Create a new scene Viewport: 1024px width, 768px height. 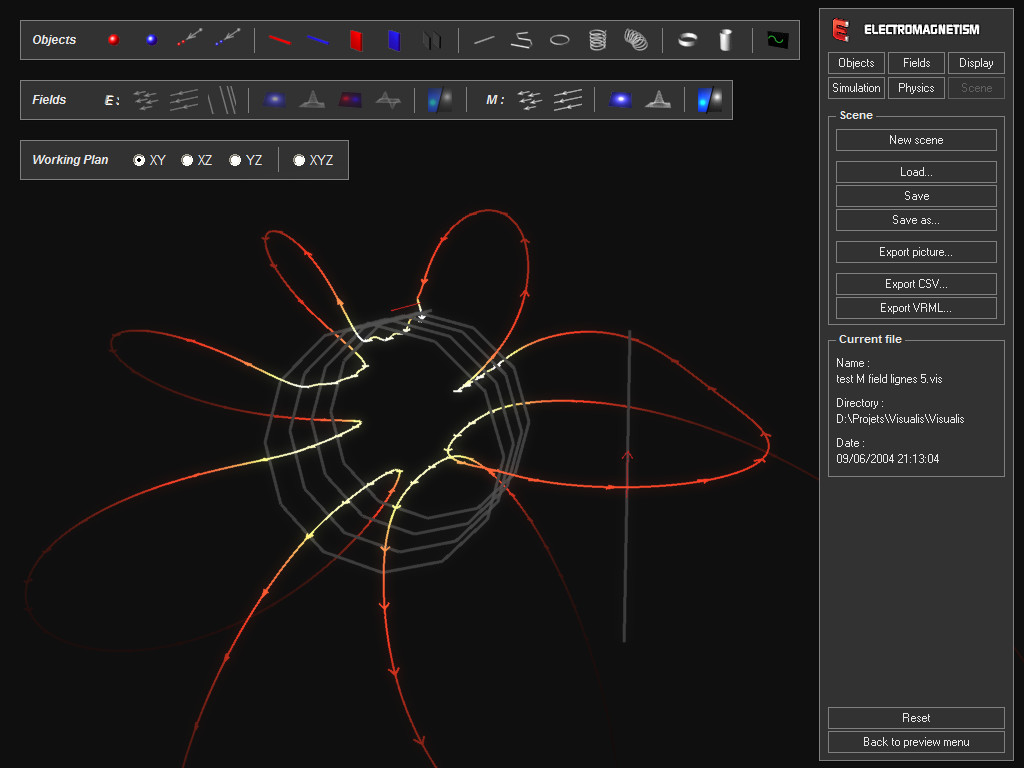[x=915, y=139]
